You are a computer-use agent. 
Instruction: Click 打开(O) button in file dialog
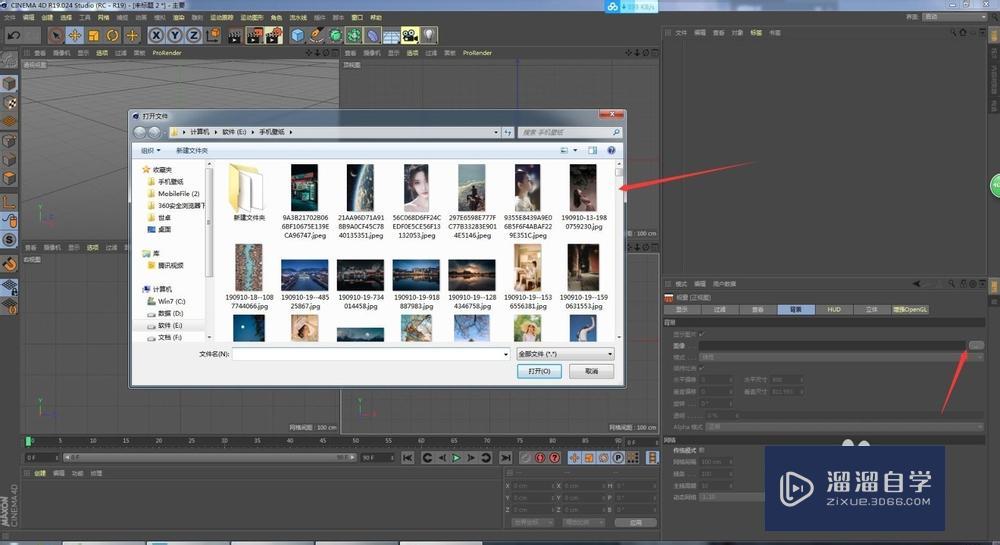coord(539,371)
